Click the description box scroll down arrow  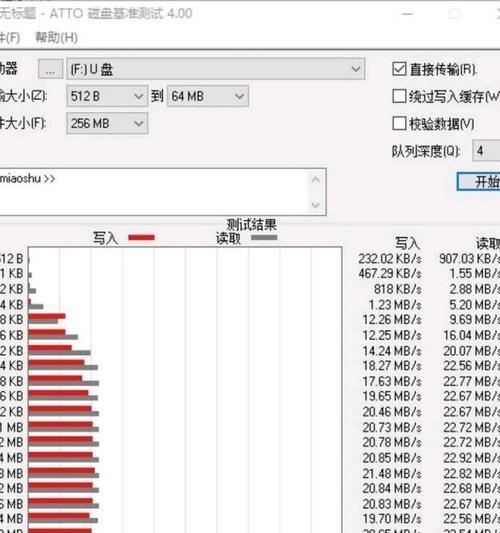tap(316, 205)
